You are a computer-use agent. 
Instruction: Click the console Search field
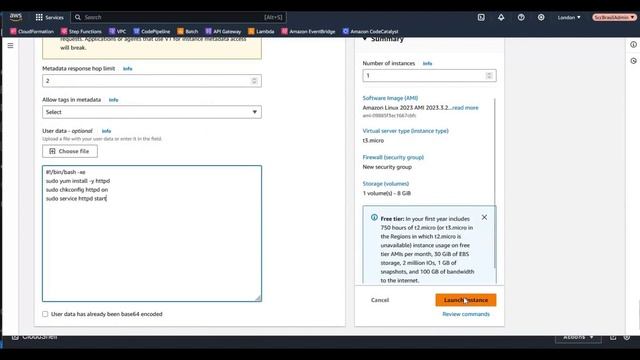click(179, 17)
